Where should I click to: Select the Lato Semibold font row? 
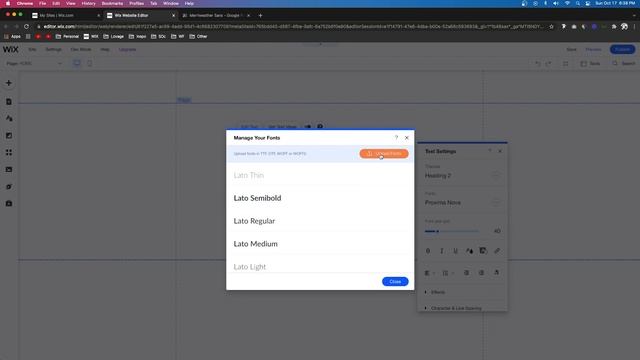[320, 198]
